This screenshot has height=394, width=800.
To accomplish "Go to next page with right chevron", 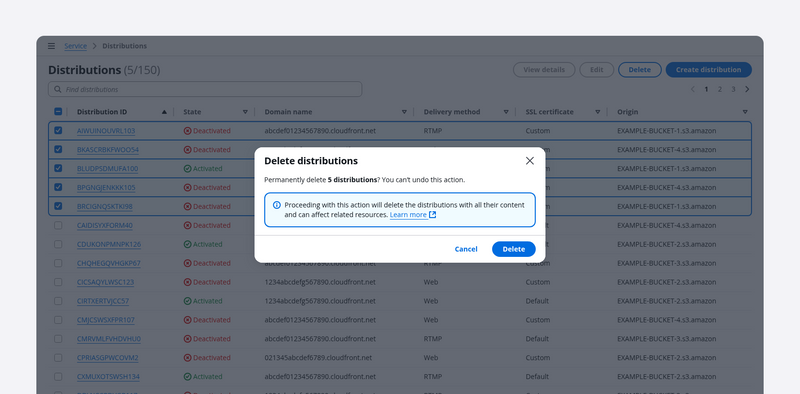I will pyautogui.click(x=747, y=89).
